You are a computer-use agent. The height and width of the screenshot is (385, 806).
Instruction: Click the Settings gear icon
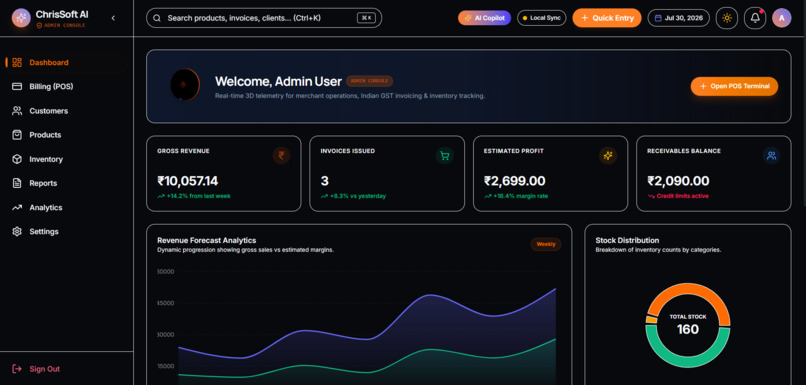pos(17,231)
